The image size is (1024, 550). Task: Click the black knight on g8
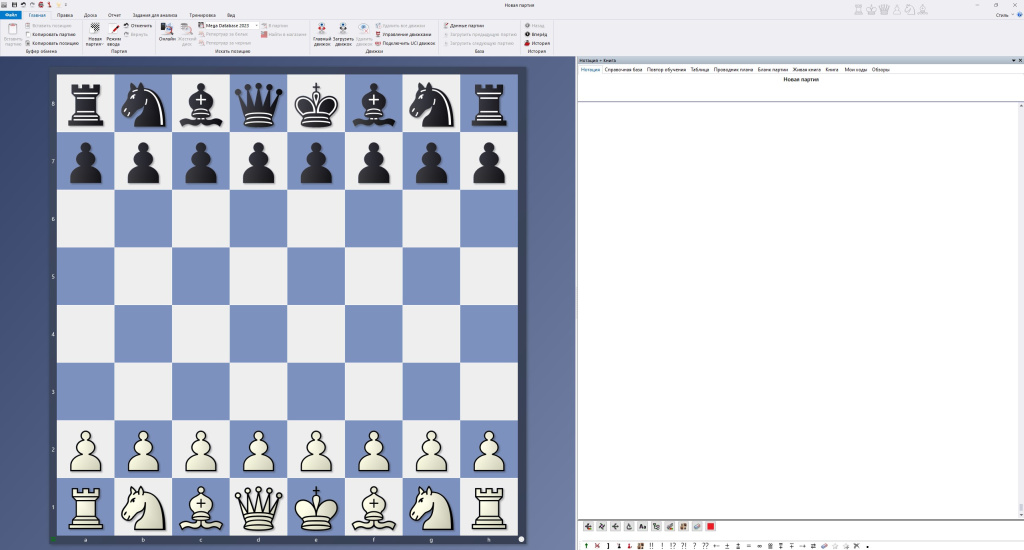431,105
